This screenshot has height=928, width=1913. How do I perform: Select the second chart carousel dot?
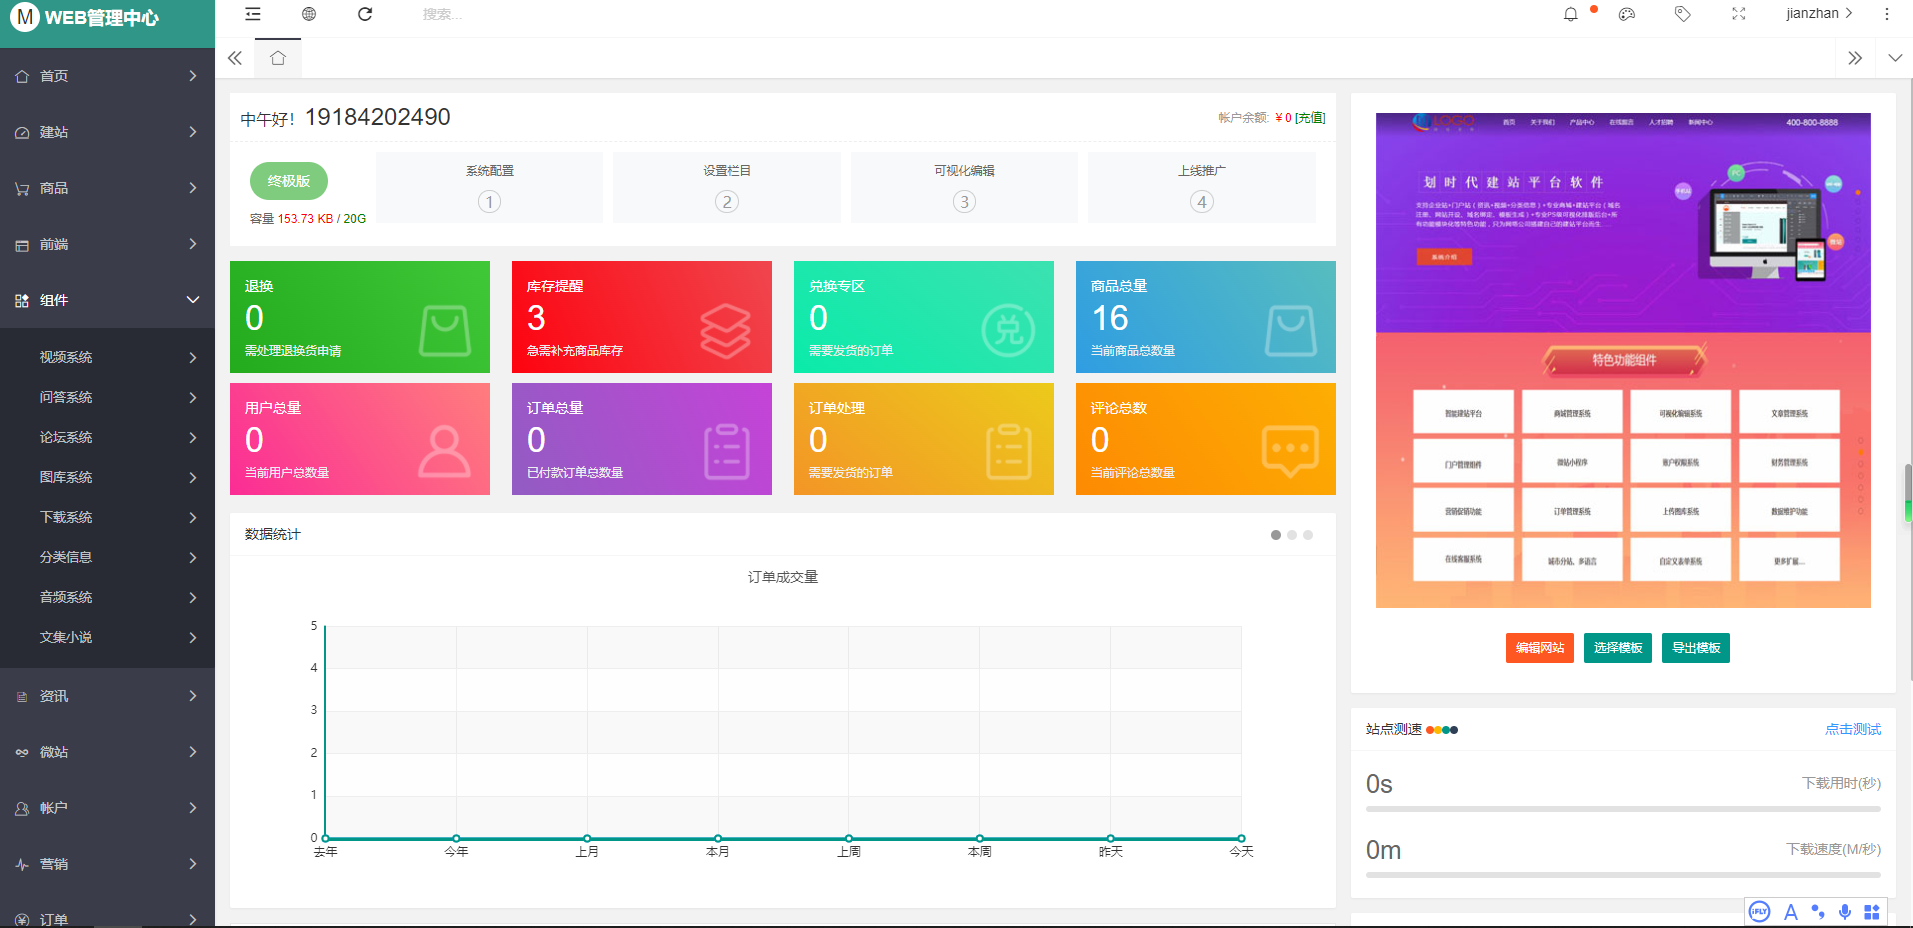point(1292,535)
